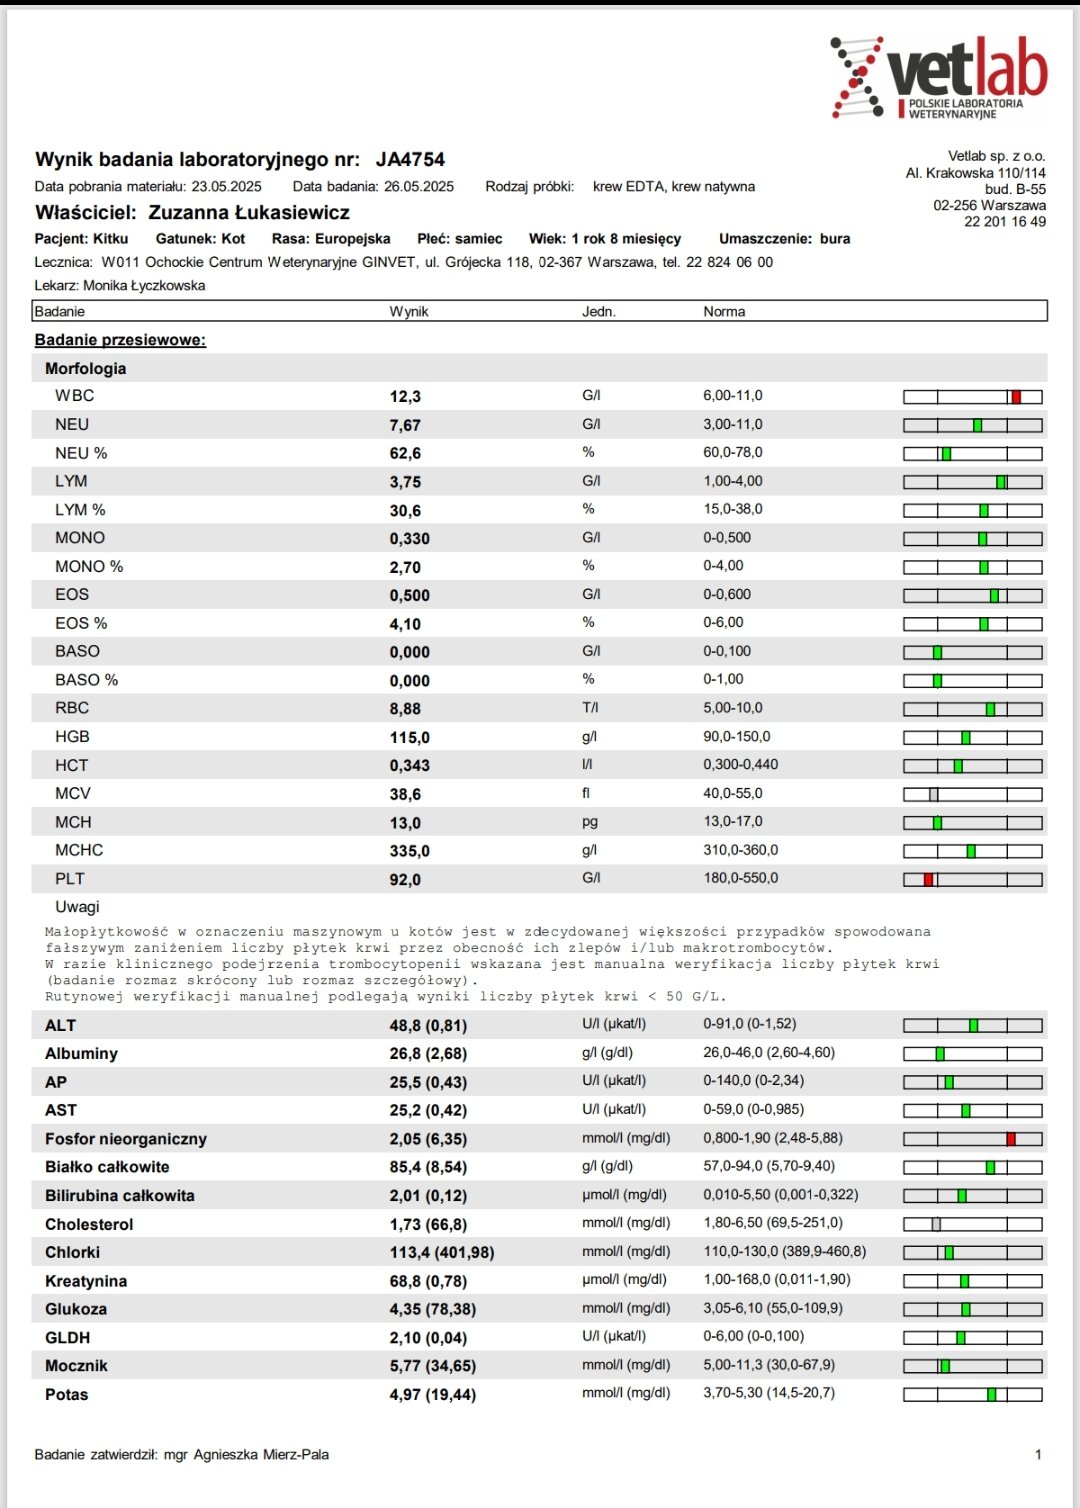Screen dimensions: 1080x1508
Task: Select the lab result number JA4754
Action: (410, 160)
